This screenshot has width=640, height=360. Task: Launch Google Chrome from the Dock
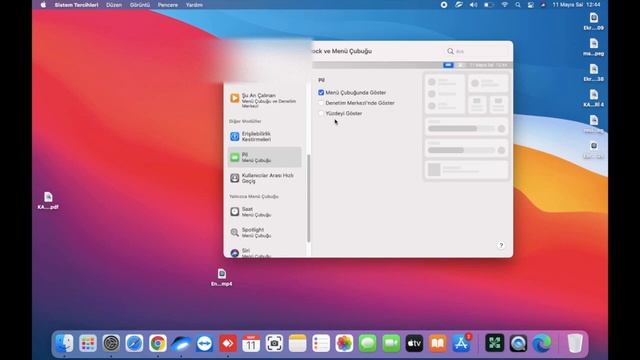click(x=158, y=343)
